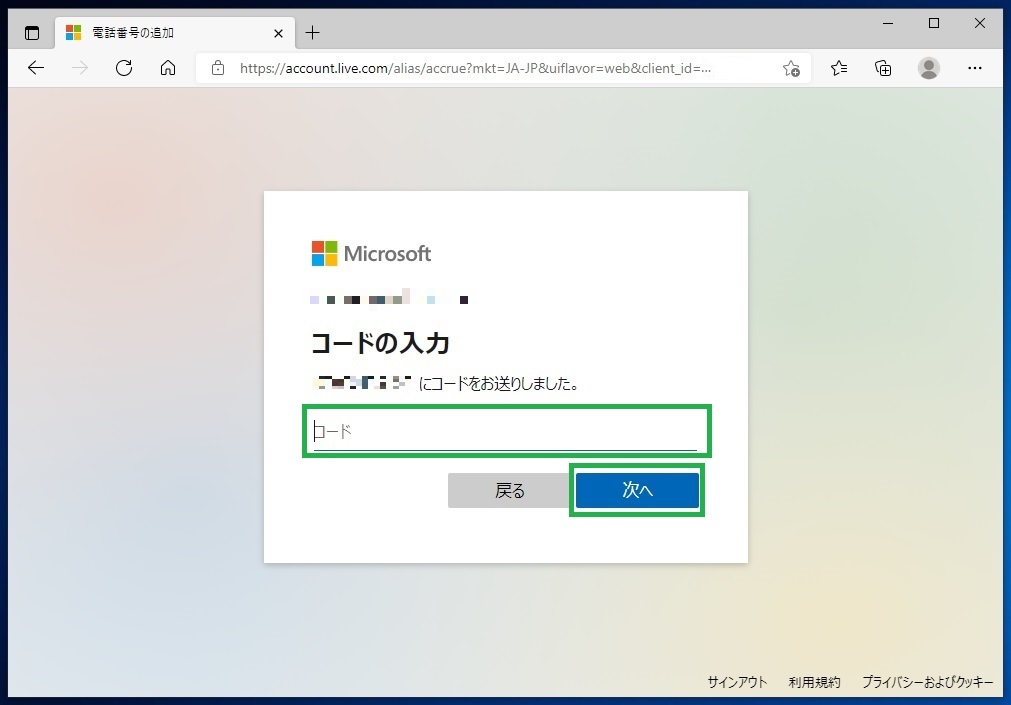Open the Settings and more menu
1011x705 pixels.
[x=974, y=68]
